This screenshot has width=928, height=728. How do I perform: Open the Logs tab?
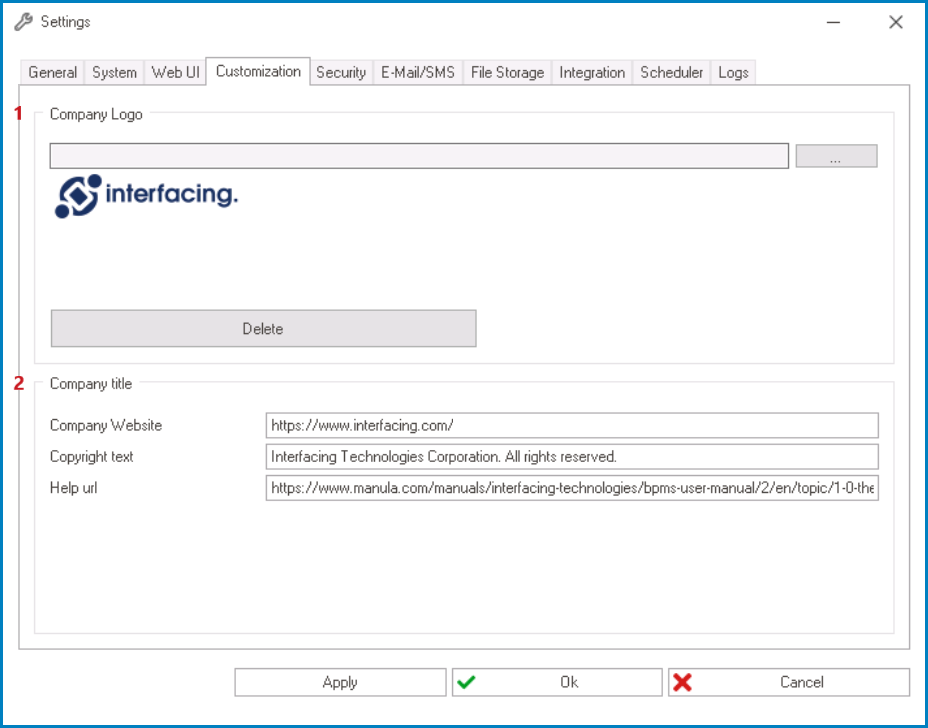733,72
